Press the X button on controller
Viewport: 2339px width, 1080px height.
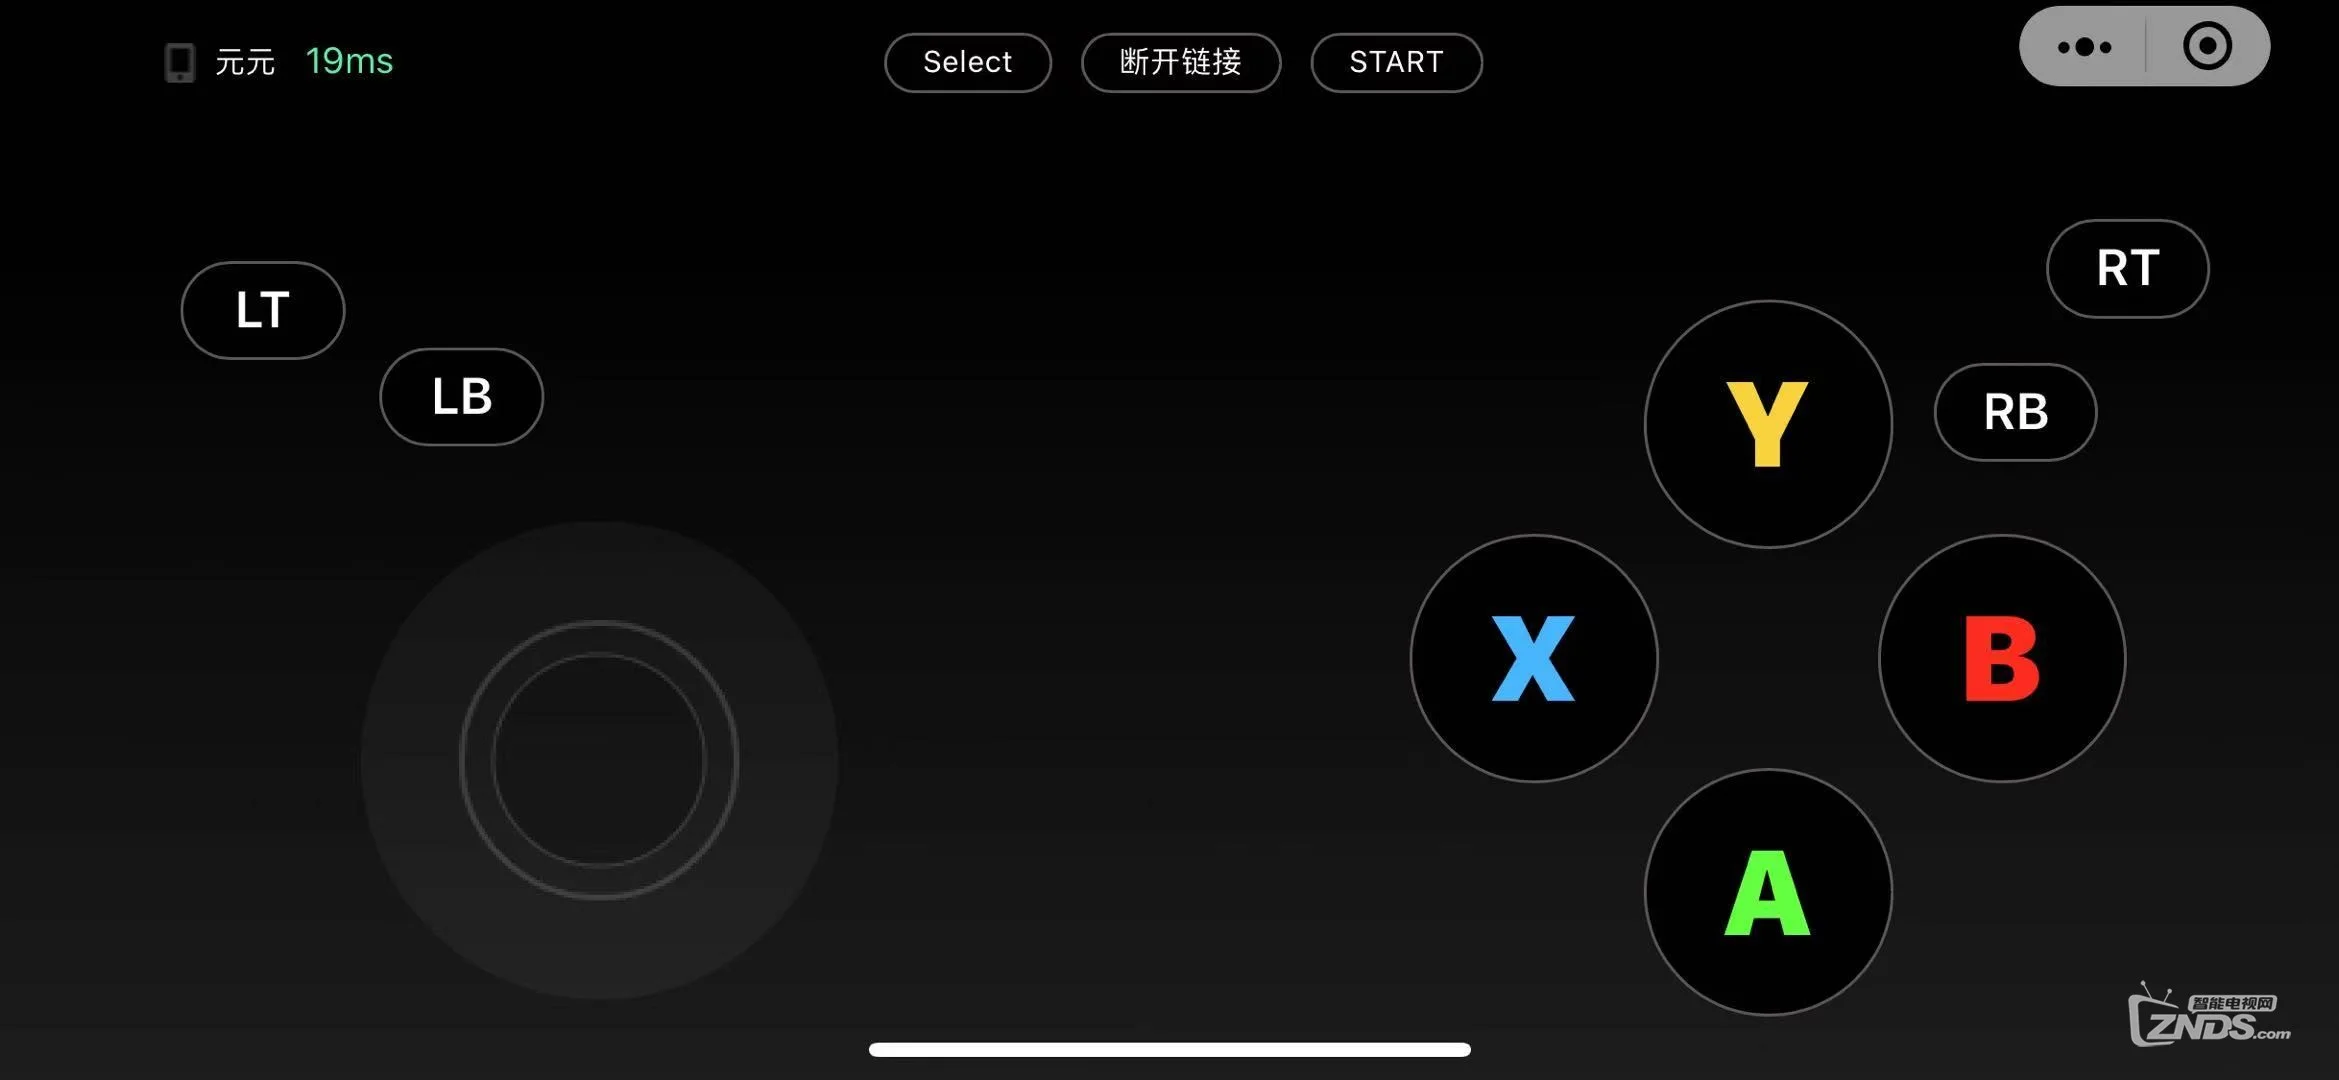[x=1535, y=658]
